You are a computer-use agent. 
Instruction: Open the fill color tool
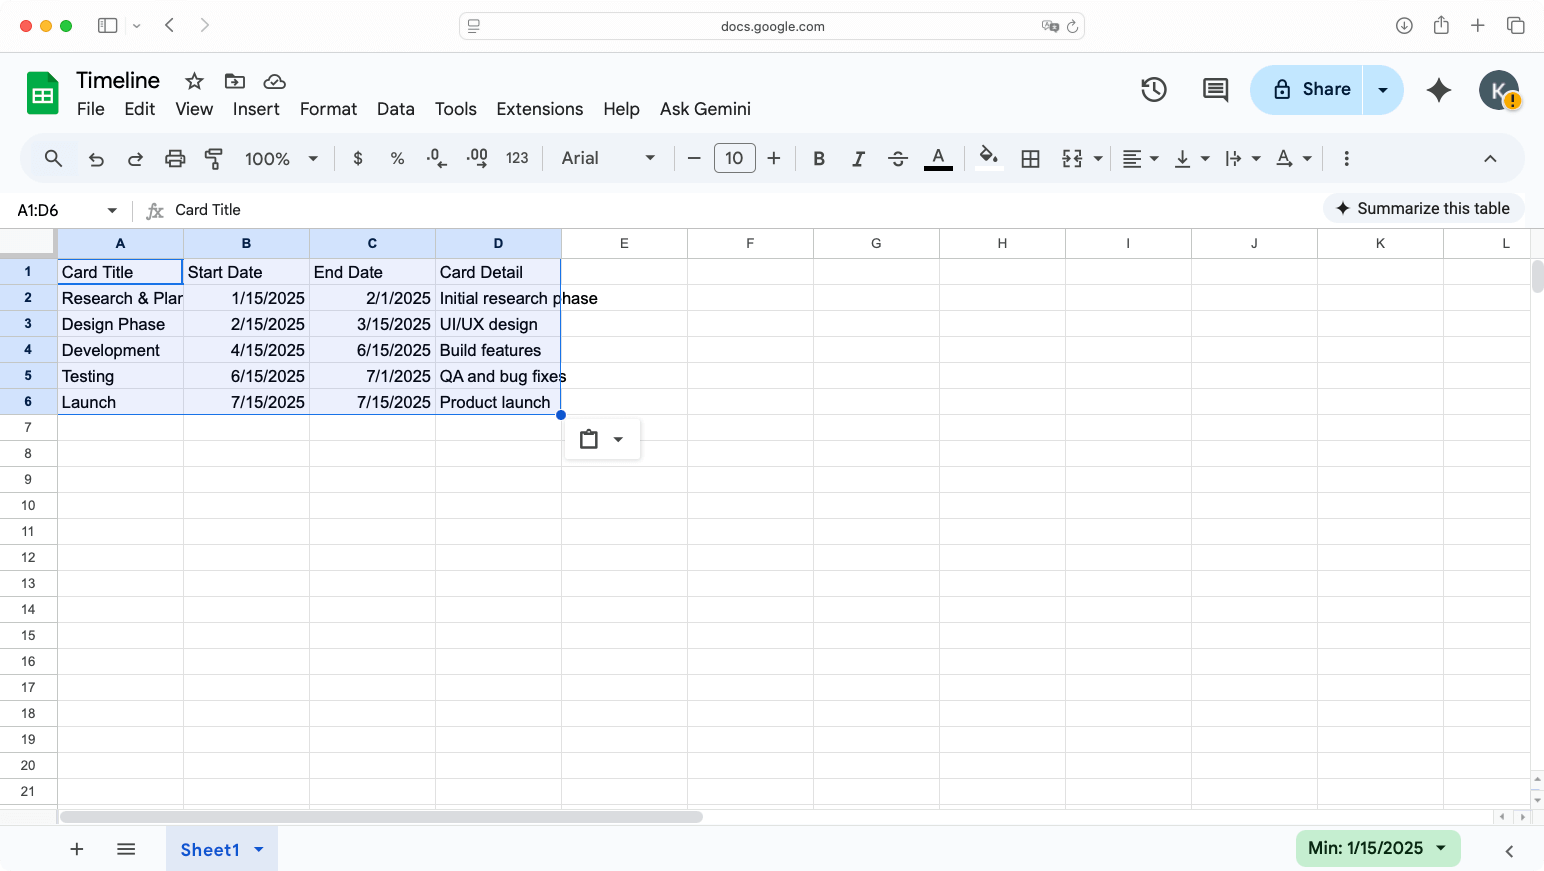pos(988,158)
